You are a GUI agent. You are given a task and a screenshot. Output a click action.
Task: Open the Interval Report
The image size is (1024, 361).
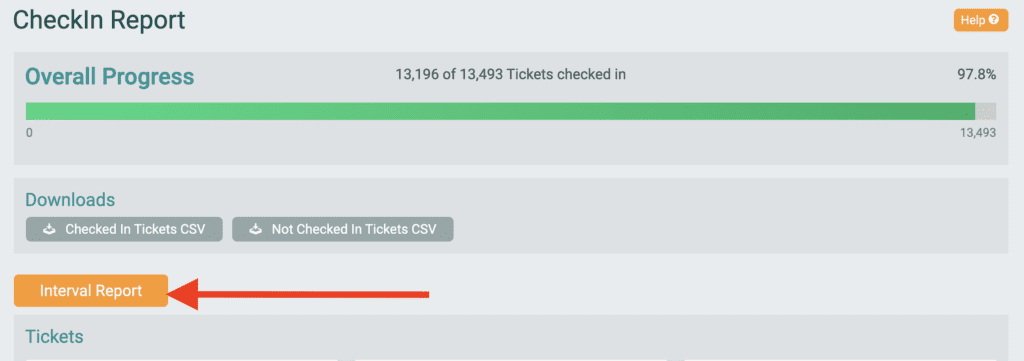tap(91, 290)
